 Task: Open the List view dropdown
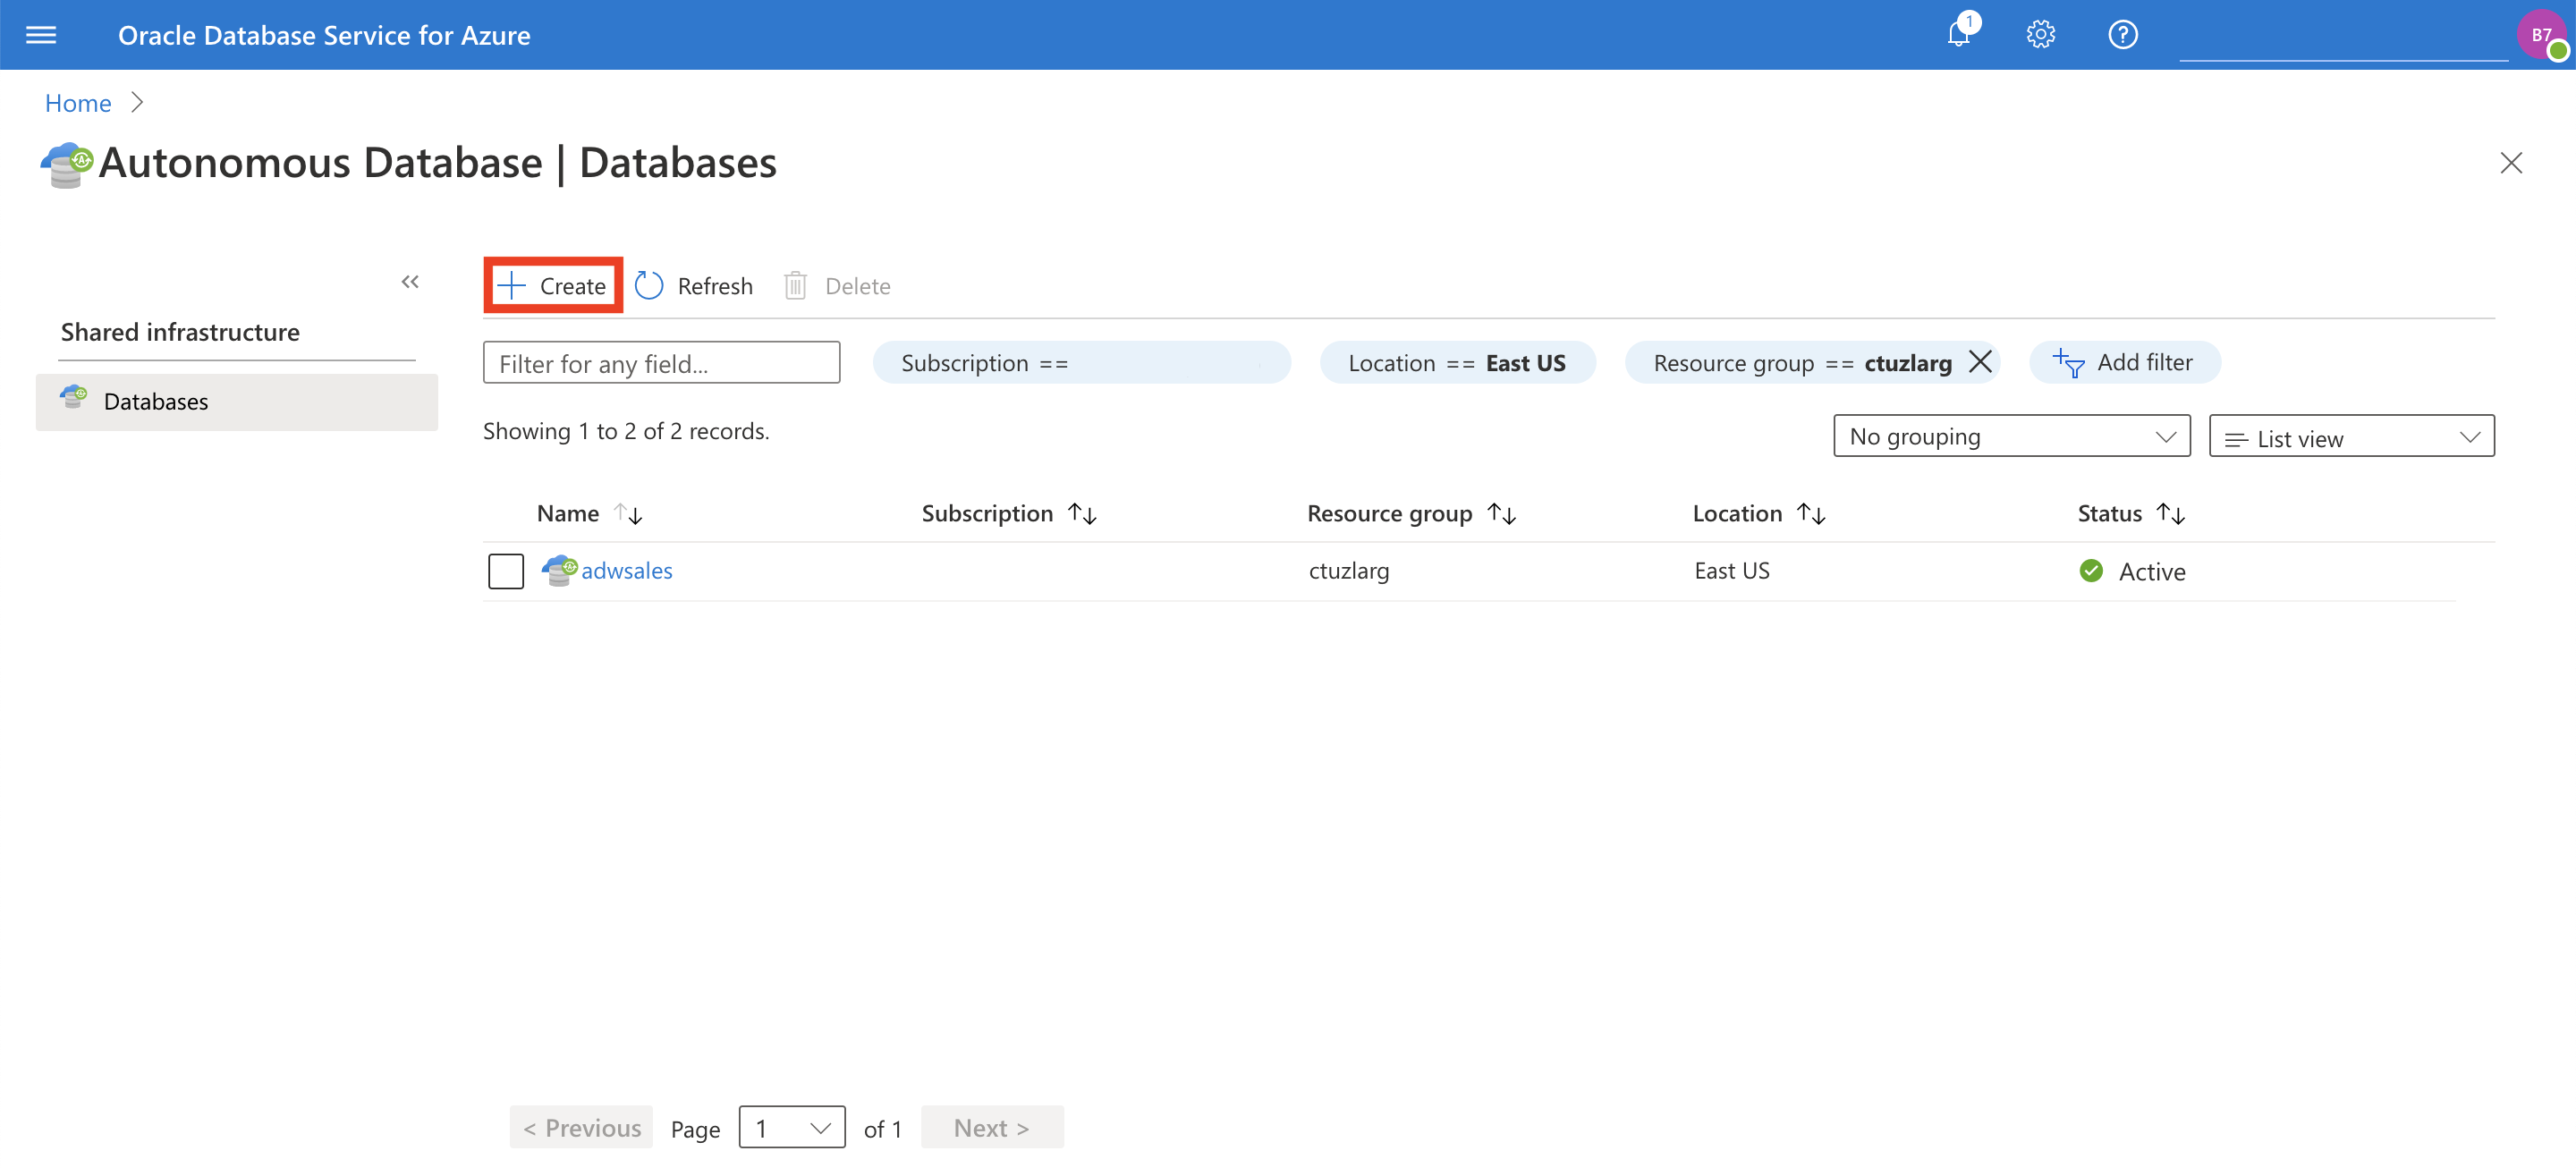[2351, 436]
